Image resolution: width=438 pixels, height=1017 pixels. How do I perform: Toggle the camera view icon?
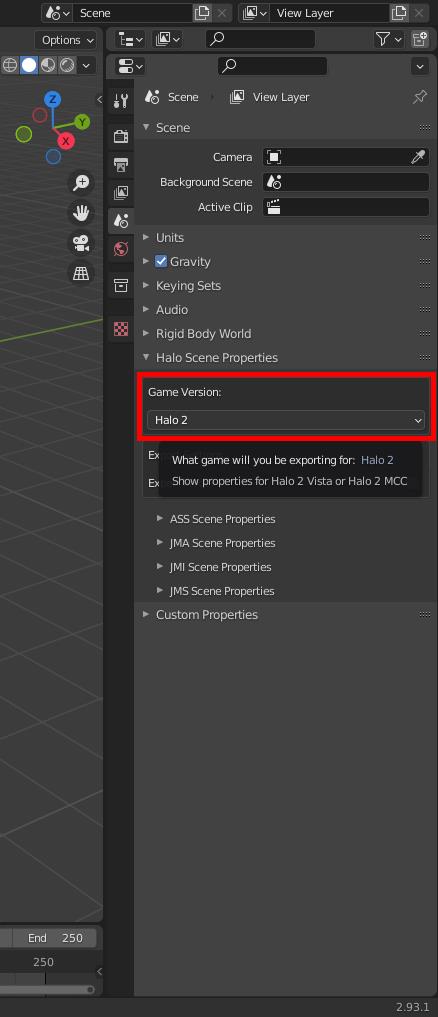(x=81, y=243)
